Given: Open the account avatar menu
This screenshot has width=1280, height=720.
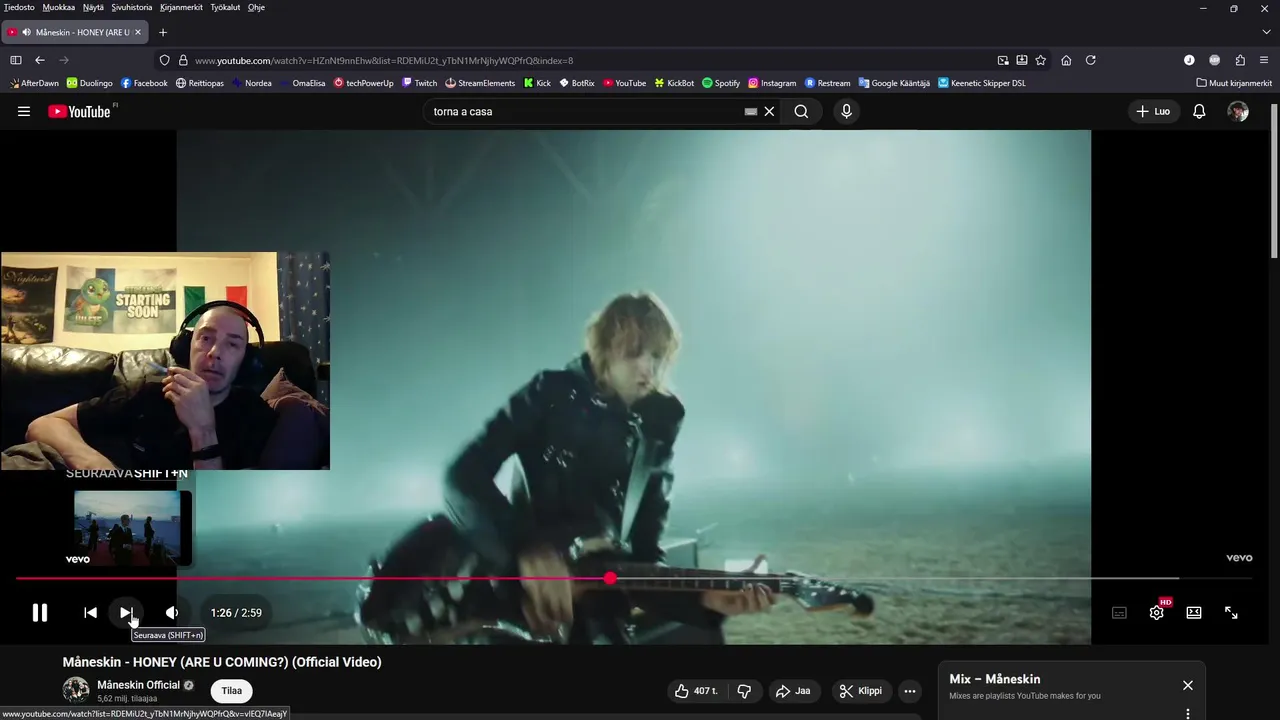Looking at the screenshot, I should [1238, 111].
